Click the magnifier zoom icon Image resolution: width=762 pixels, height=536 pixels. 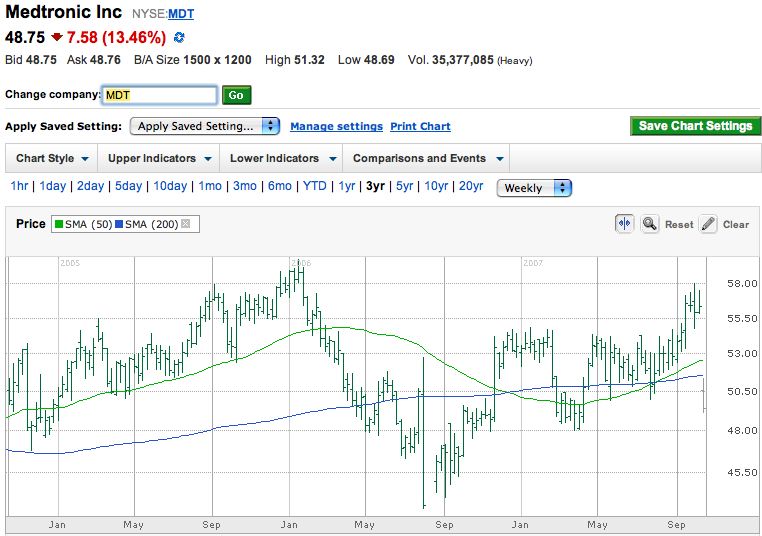coord(650,224)
